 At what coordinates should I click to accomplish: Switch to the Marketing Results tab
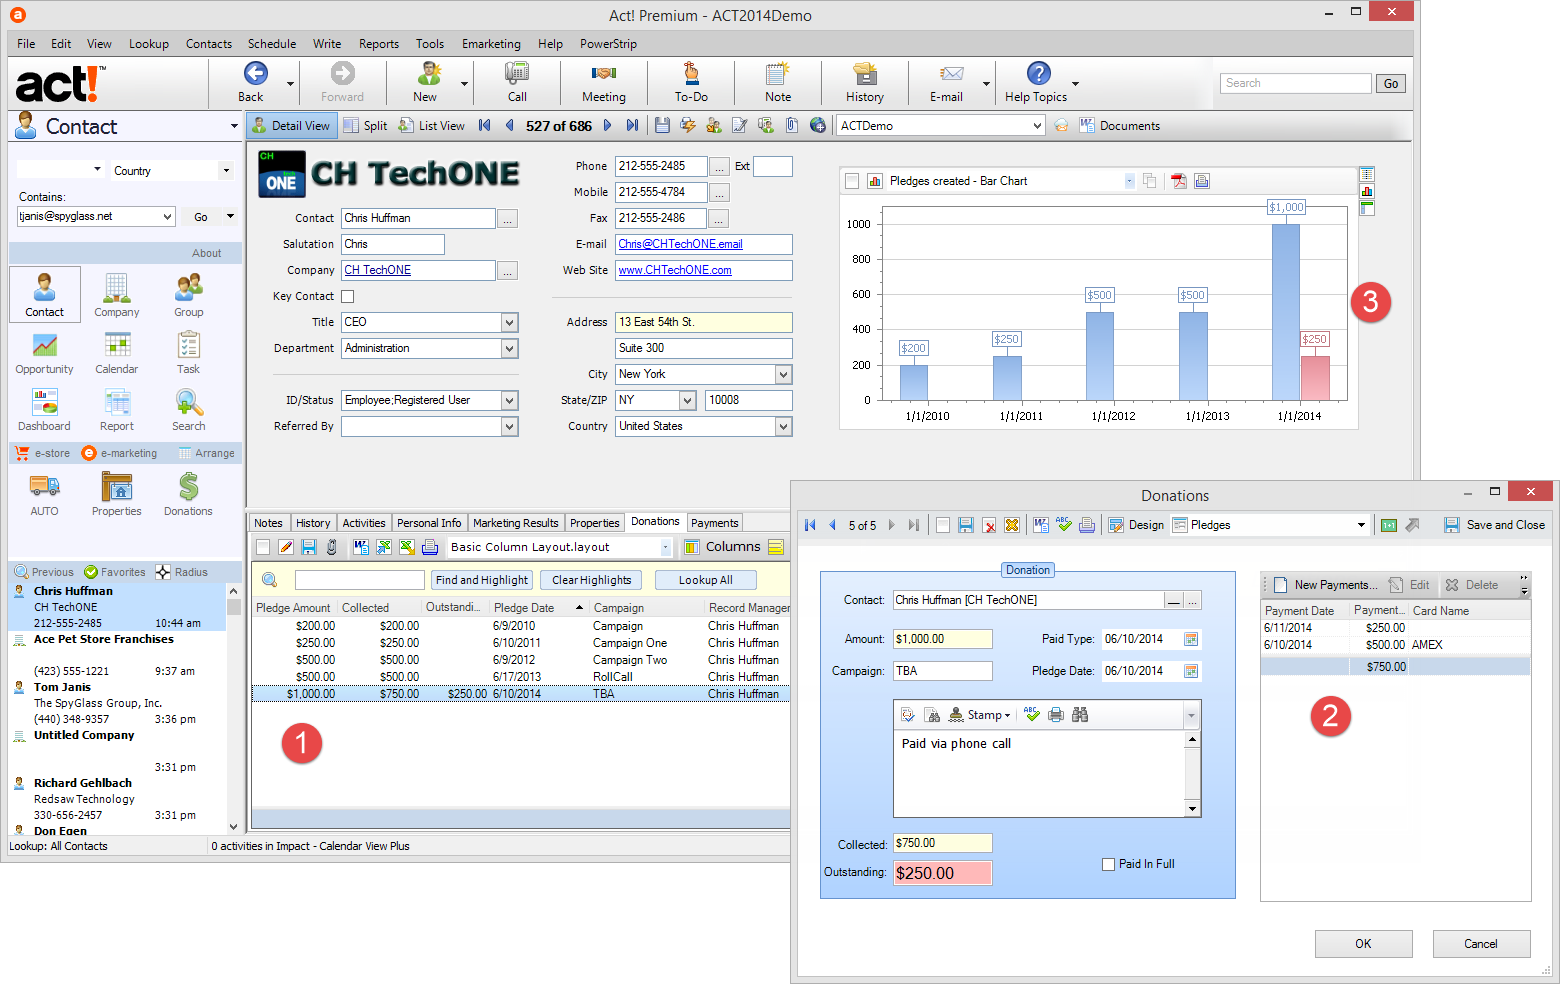(515, 523)
